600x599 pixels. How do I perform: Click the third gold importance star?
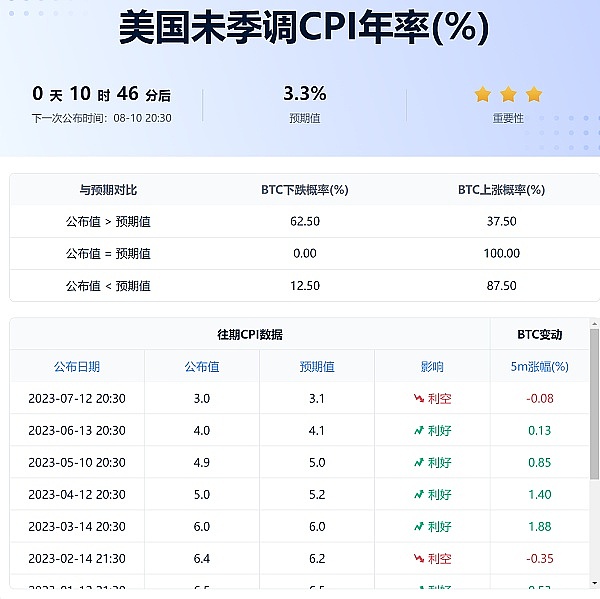534,94
